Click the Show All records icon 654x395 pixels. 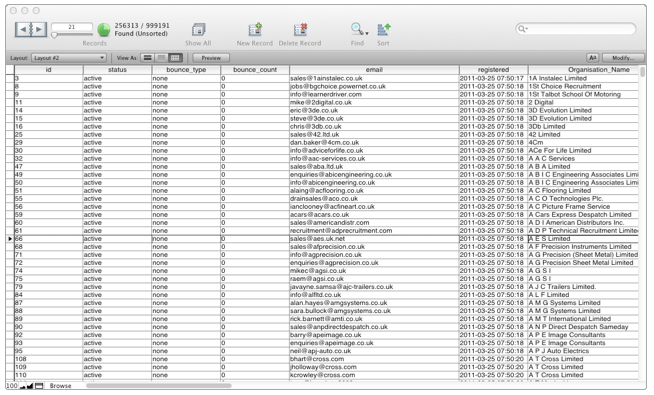tap(198, 30)
